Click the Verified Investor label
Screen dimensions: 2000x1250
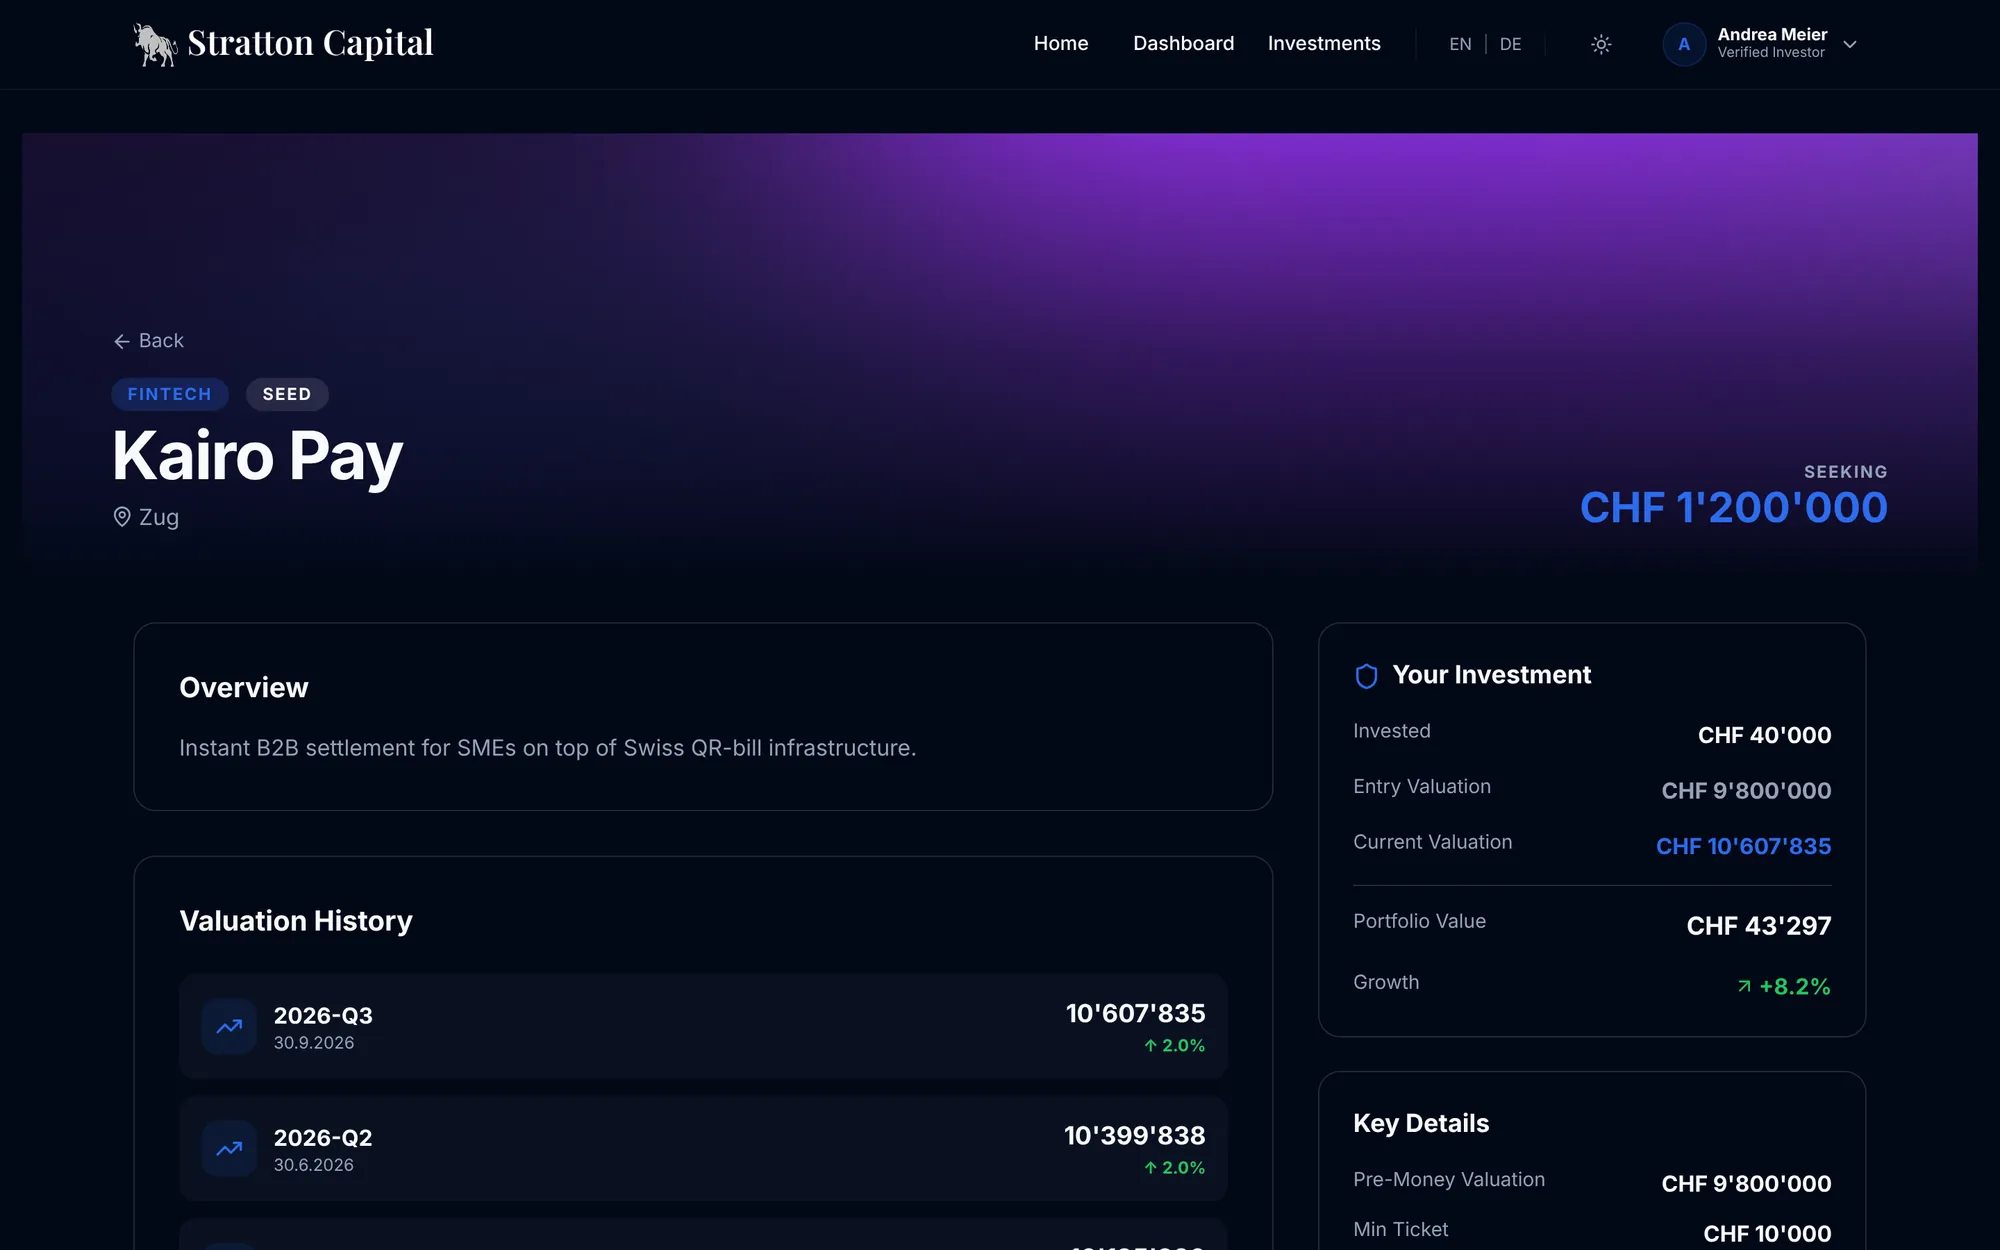click(1771, 53)
